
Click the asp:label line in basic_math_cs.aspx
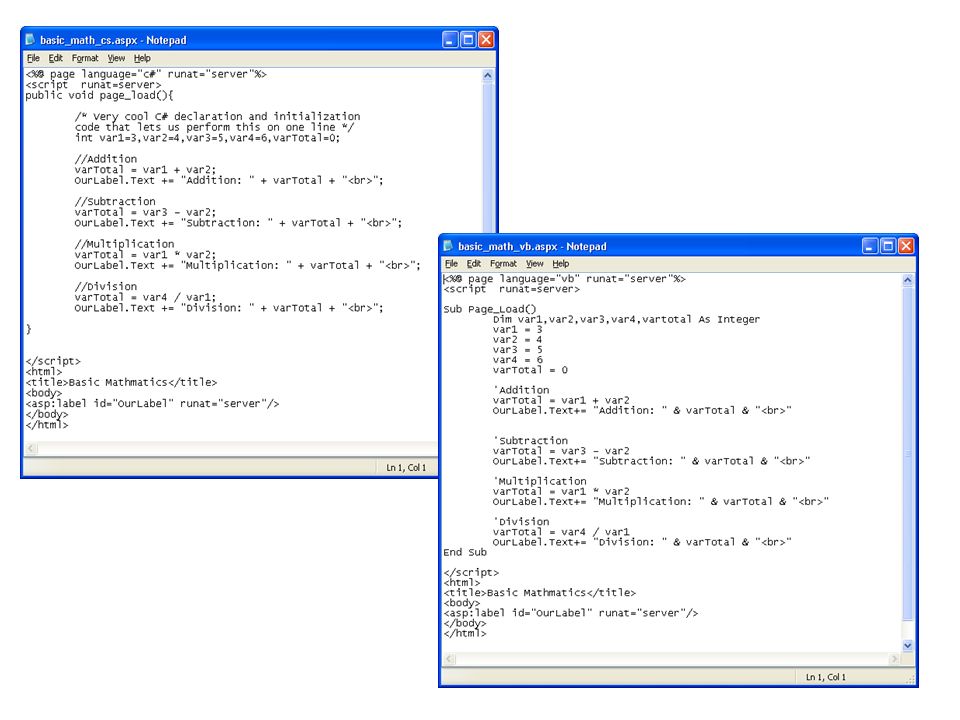click(x=152, y=403)
